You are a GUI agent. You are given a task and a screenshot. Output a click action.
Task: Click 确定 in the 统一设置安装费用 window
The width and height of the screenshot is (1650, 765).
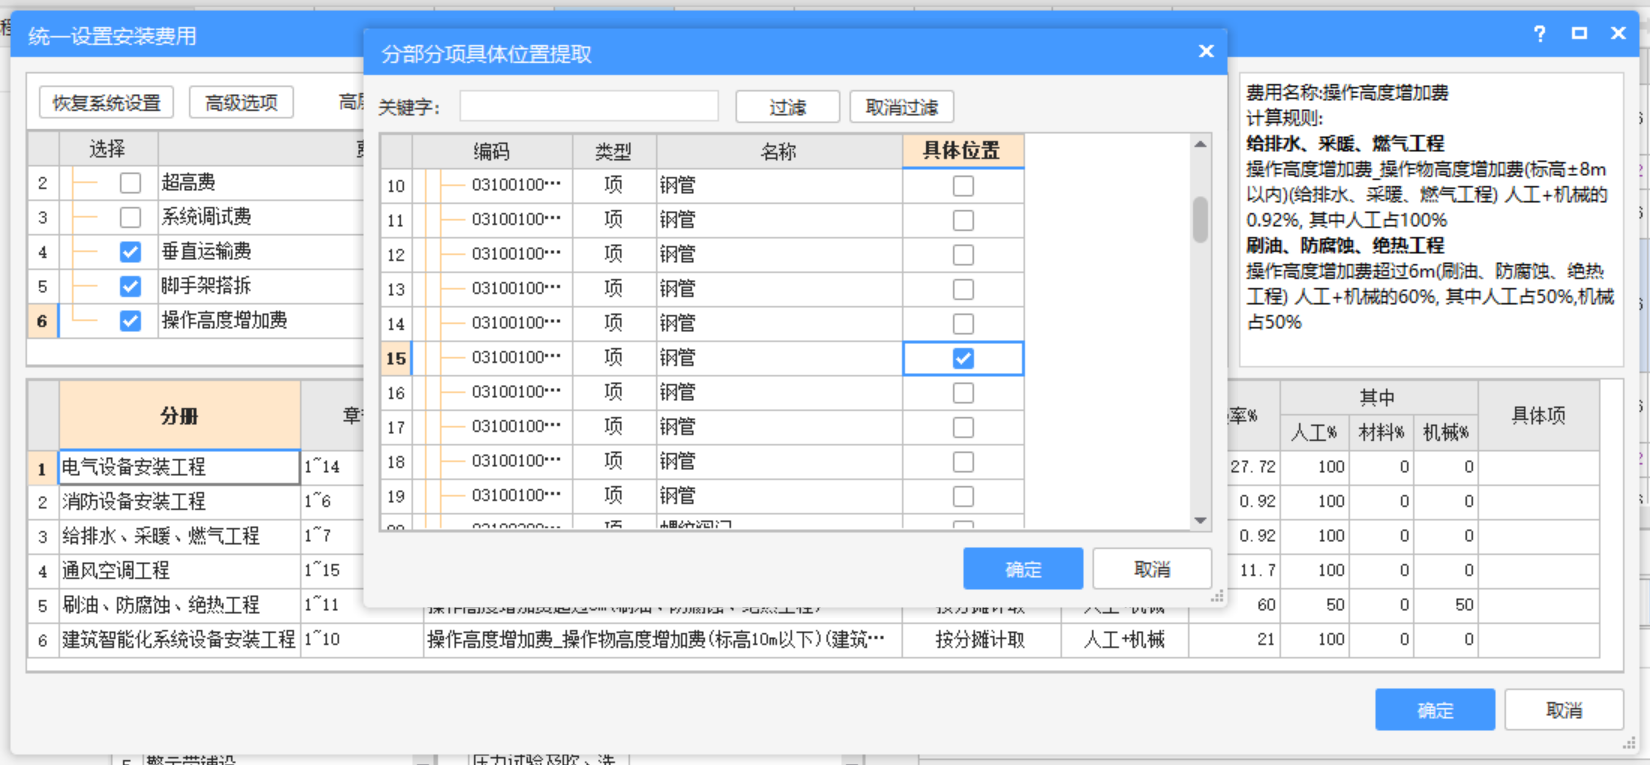coord(1435,710)
